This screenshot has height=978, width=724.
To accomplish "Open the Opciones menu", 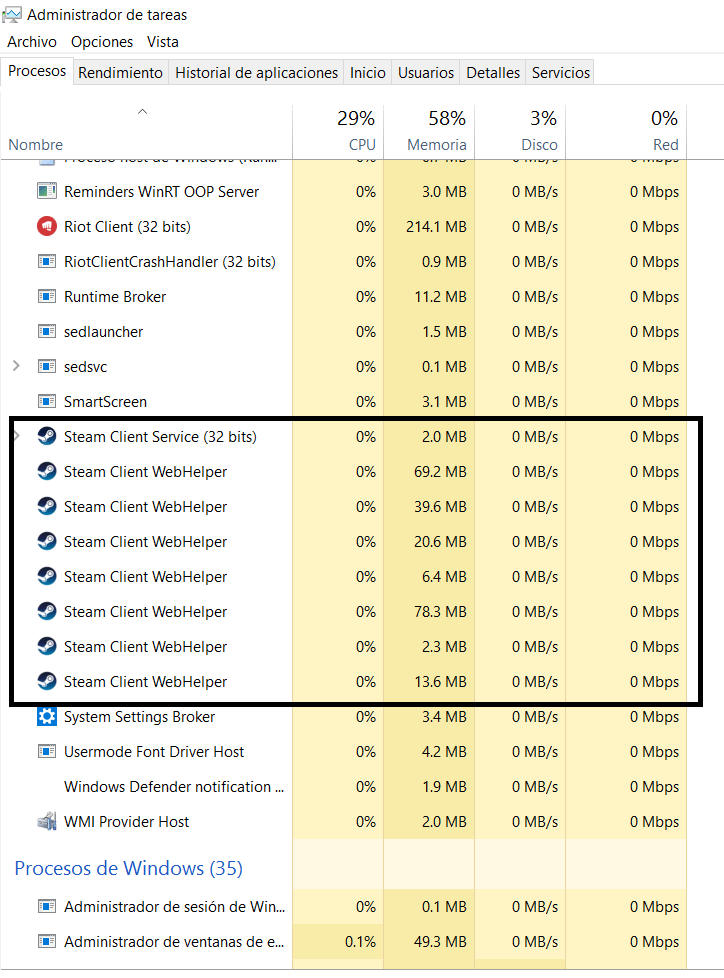I will coord(102,42).
